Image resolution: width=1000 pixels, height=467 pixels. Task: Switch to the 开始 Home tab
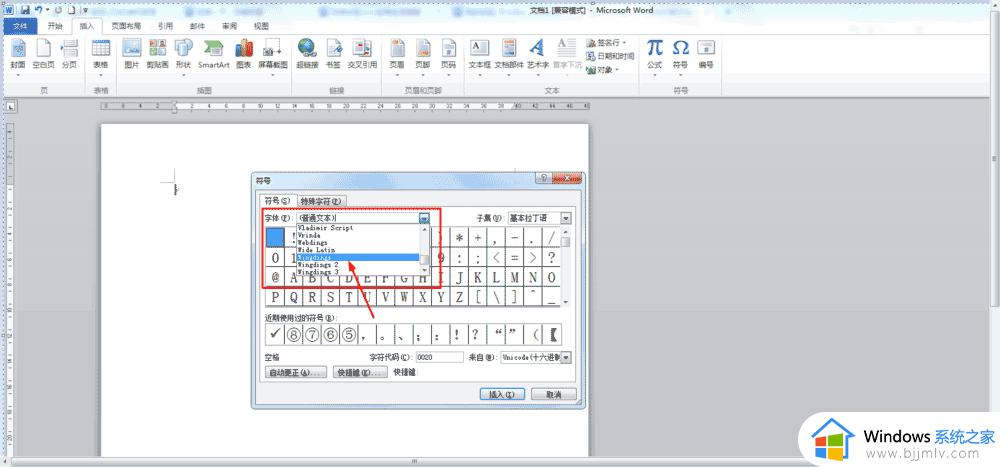(x=55, y=26)
